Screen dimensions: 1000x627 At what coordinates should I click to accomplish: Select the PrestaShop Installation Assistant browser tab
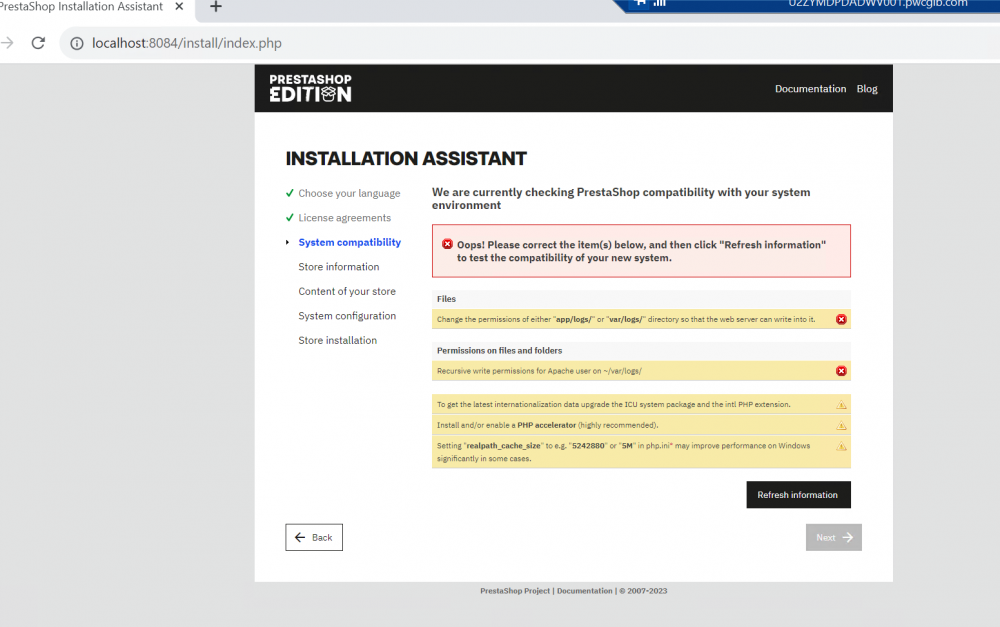(90, 7)
